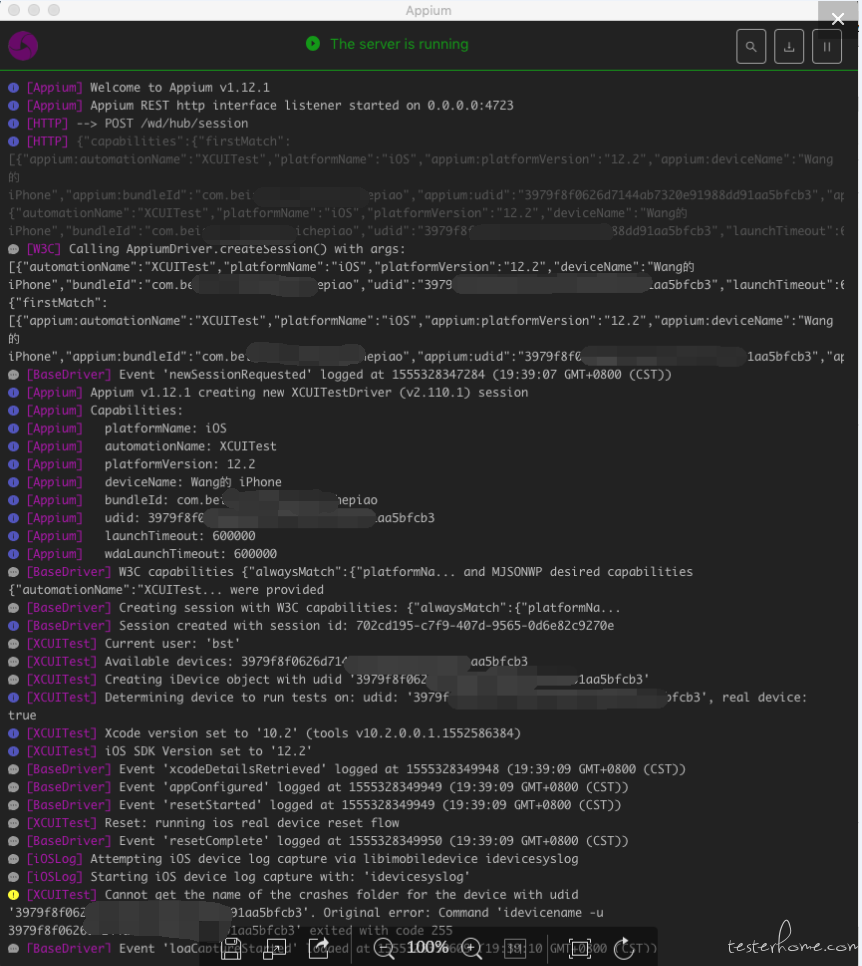Zoom in with the plus magnifier
The image size is (862, 966).
click(x=471, y=948)
